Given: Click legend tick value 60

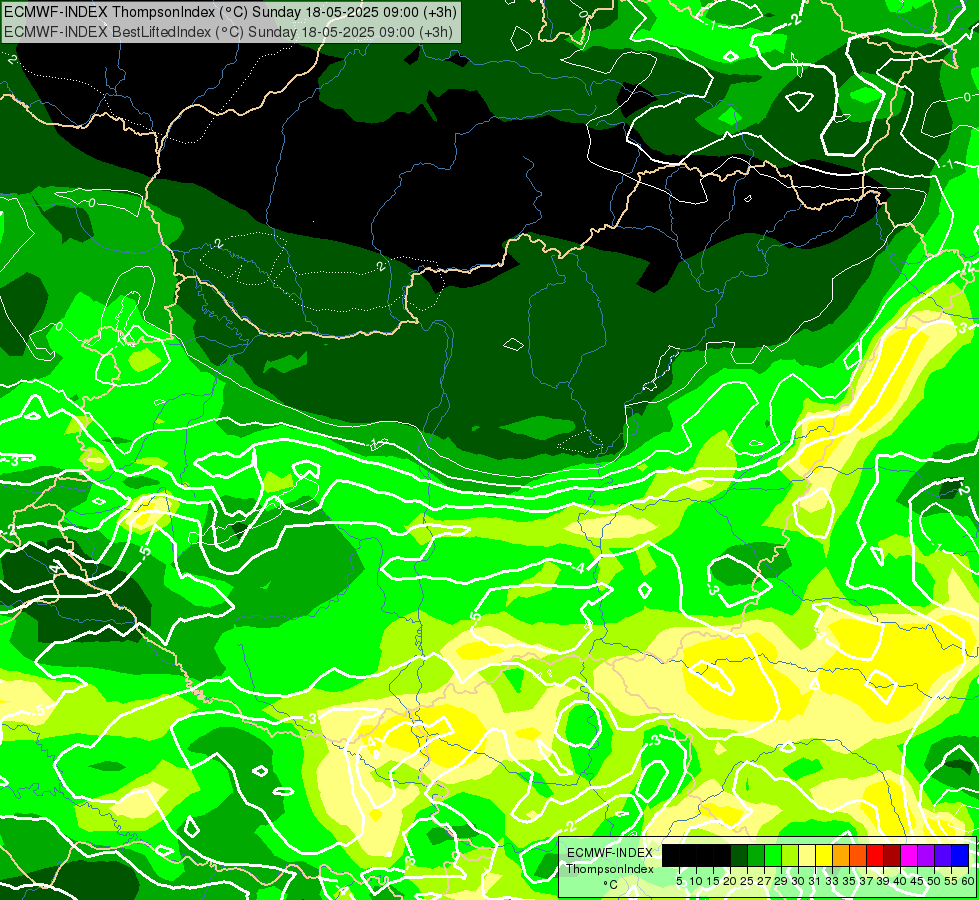Looking at the screenshot, I should pyautogui.click(x=968, y=881).
